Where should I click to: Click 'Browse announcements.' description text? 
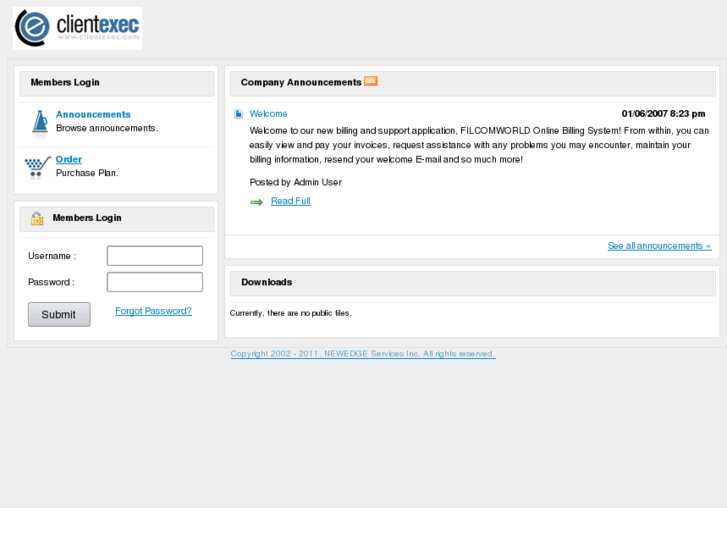107,128
